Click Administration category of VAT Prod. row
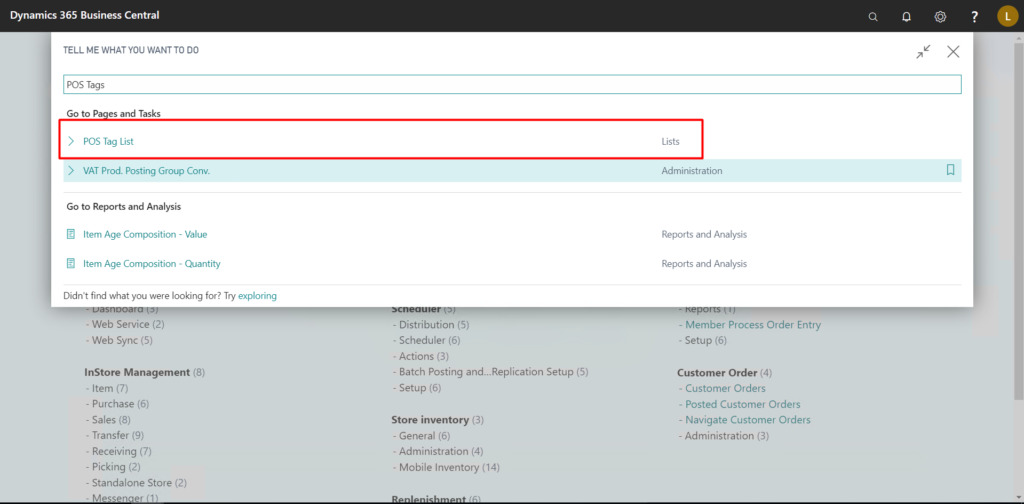Image resolution: width=1024 pixels, height=504 pixels. click(692, 170)
